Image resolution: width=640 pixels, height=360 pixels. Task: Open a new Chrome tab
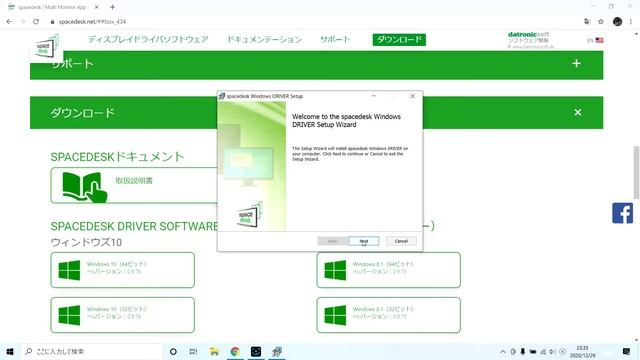pyautogui.click(x=112, y=7)
